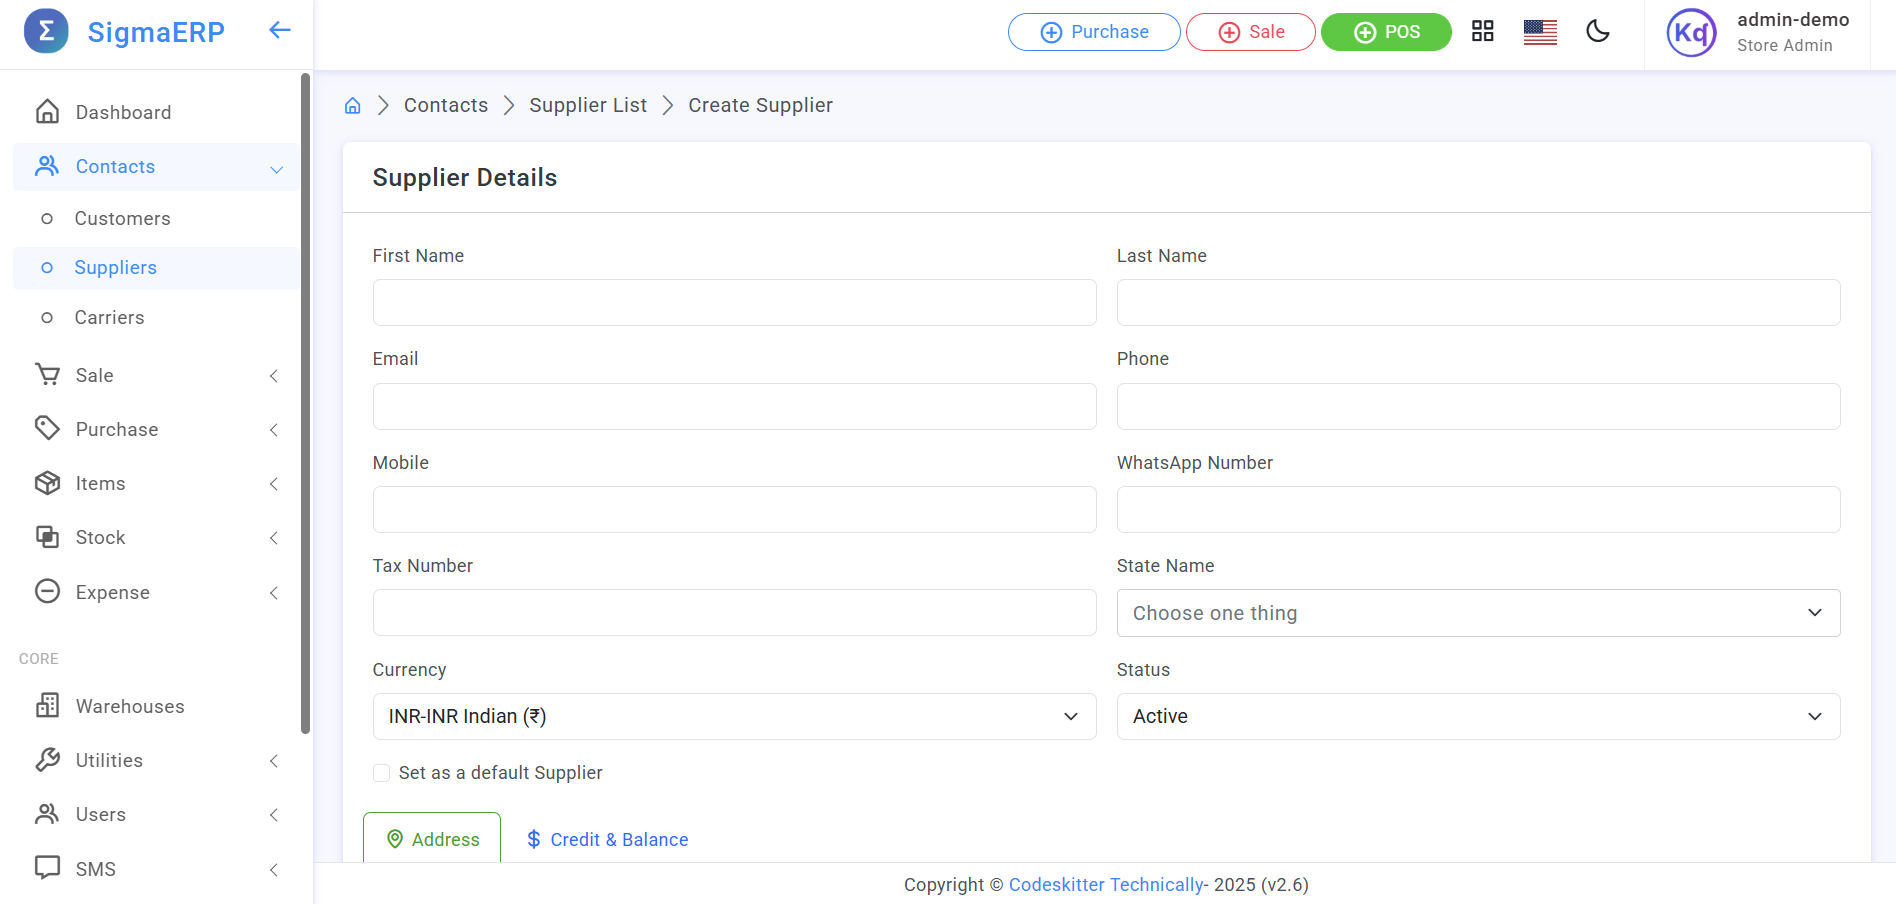The image size is (1896, 904).
Task: Switch to the Credit & Balance tab
Action: 606,839
